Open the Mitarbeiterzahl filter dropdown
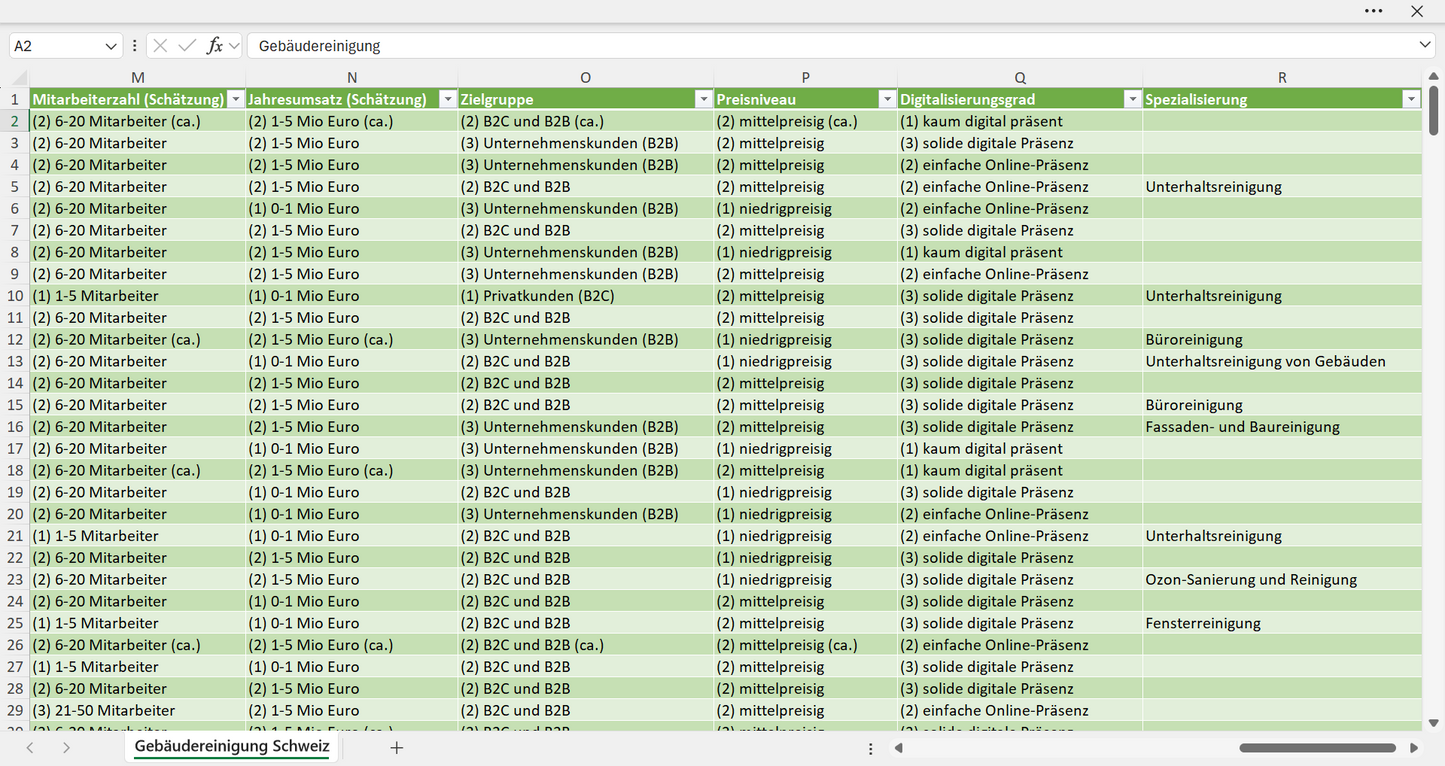Screen dimensions: 1445x766 pos(236,99)
